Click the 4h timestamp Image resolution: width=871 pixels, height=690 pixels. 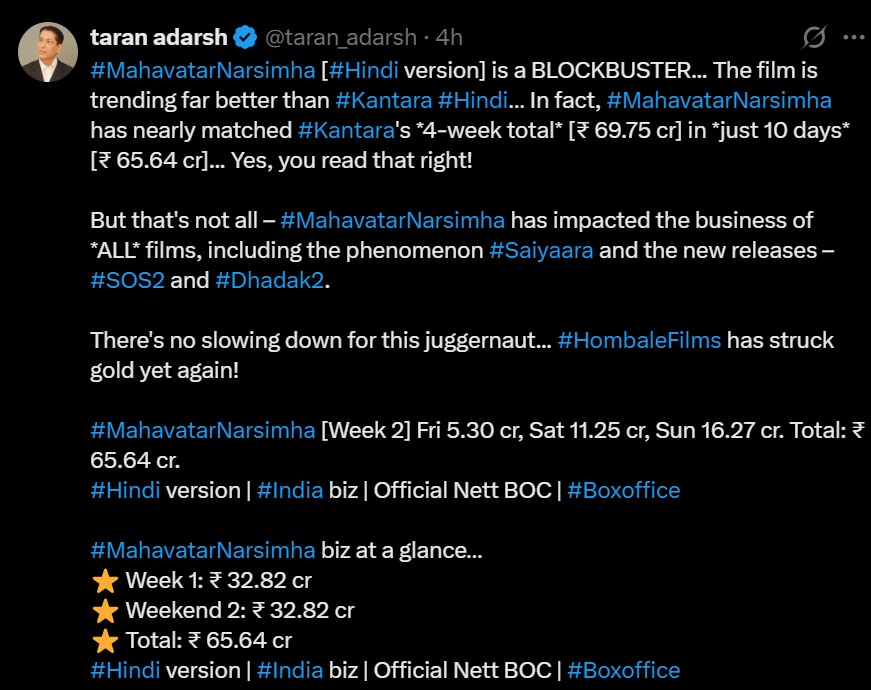coord(450,38)
